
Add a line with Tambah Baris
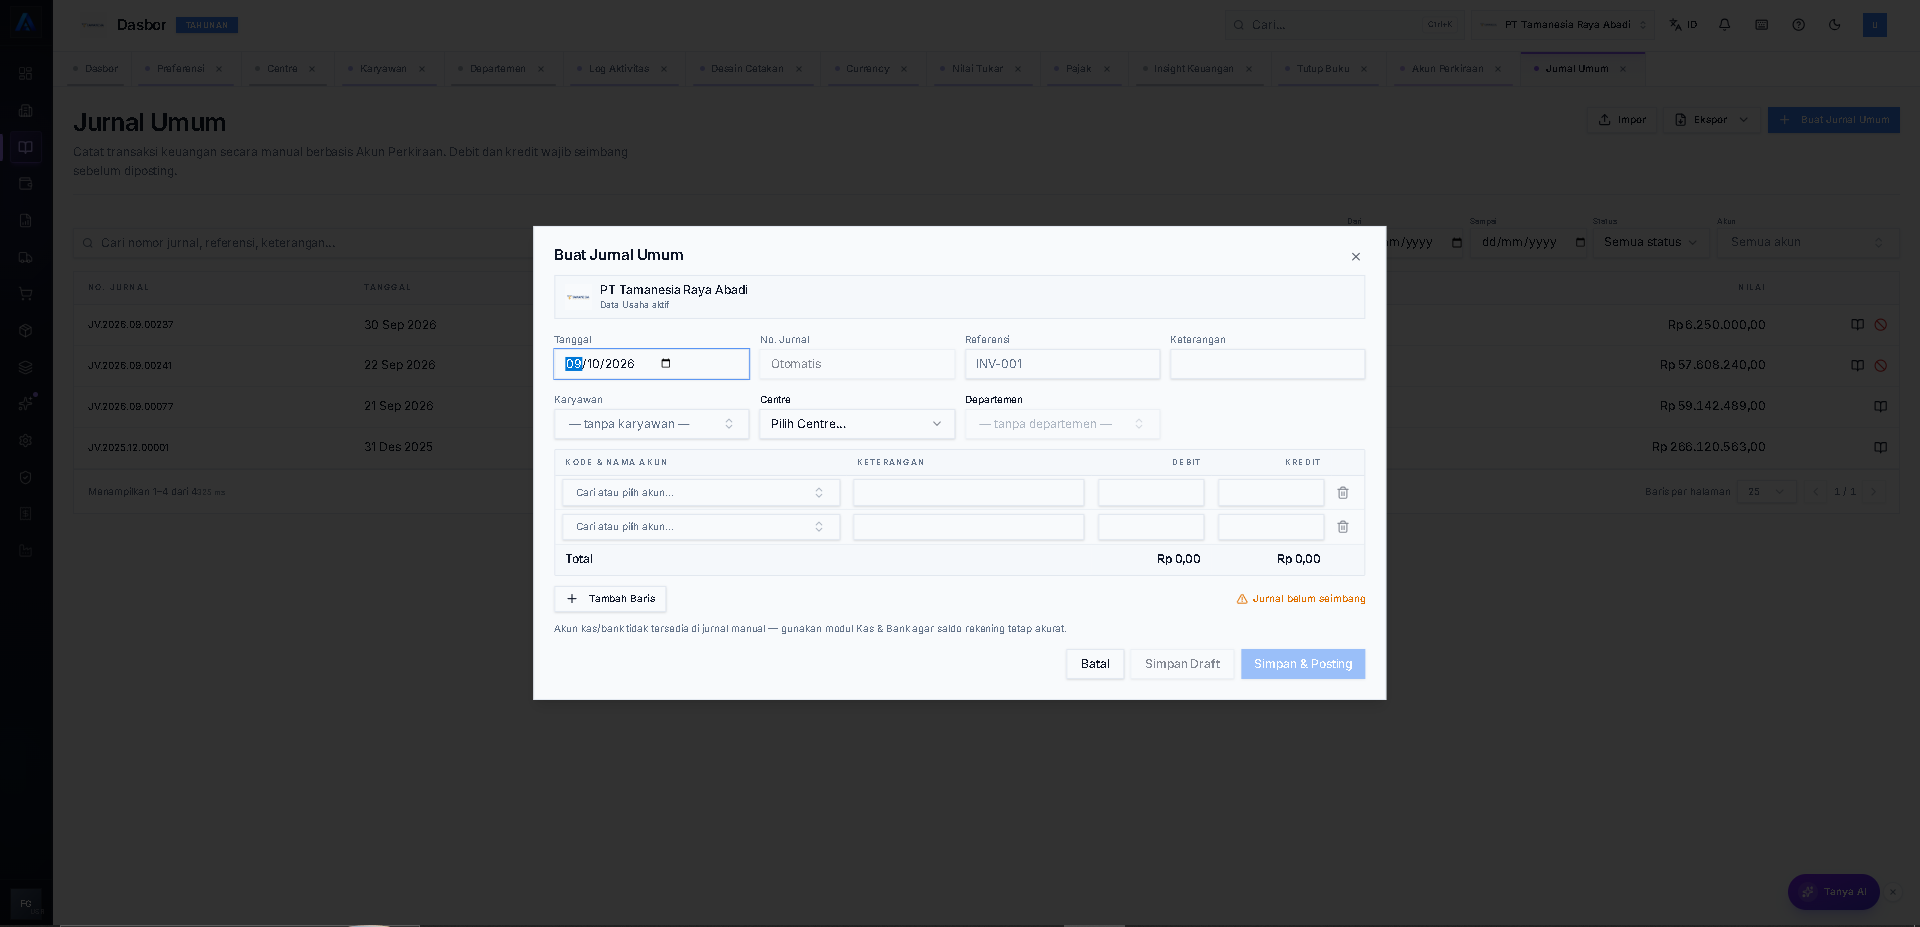pos(610,599)
